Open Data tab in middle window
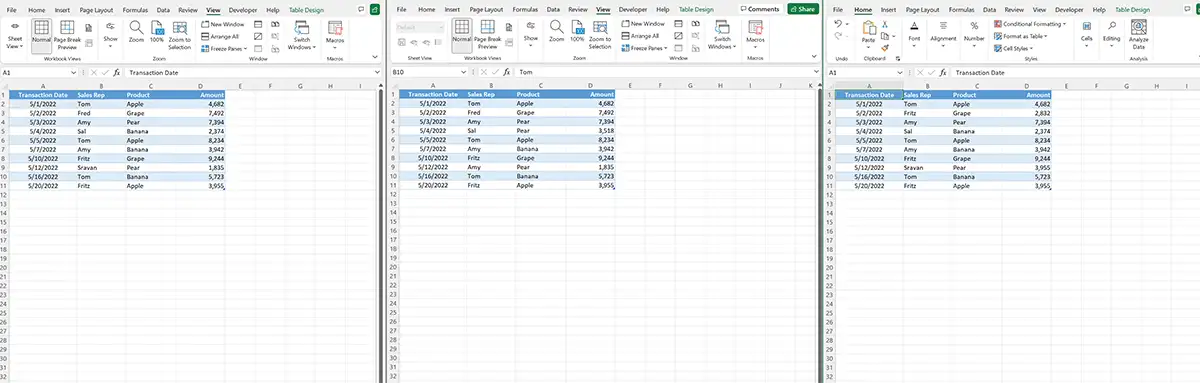1200x383 pixels. tap(553, 9)
